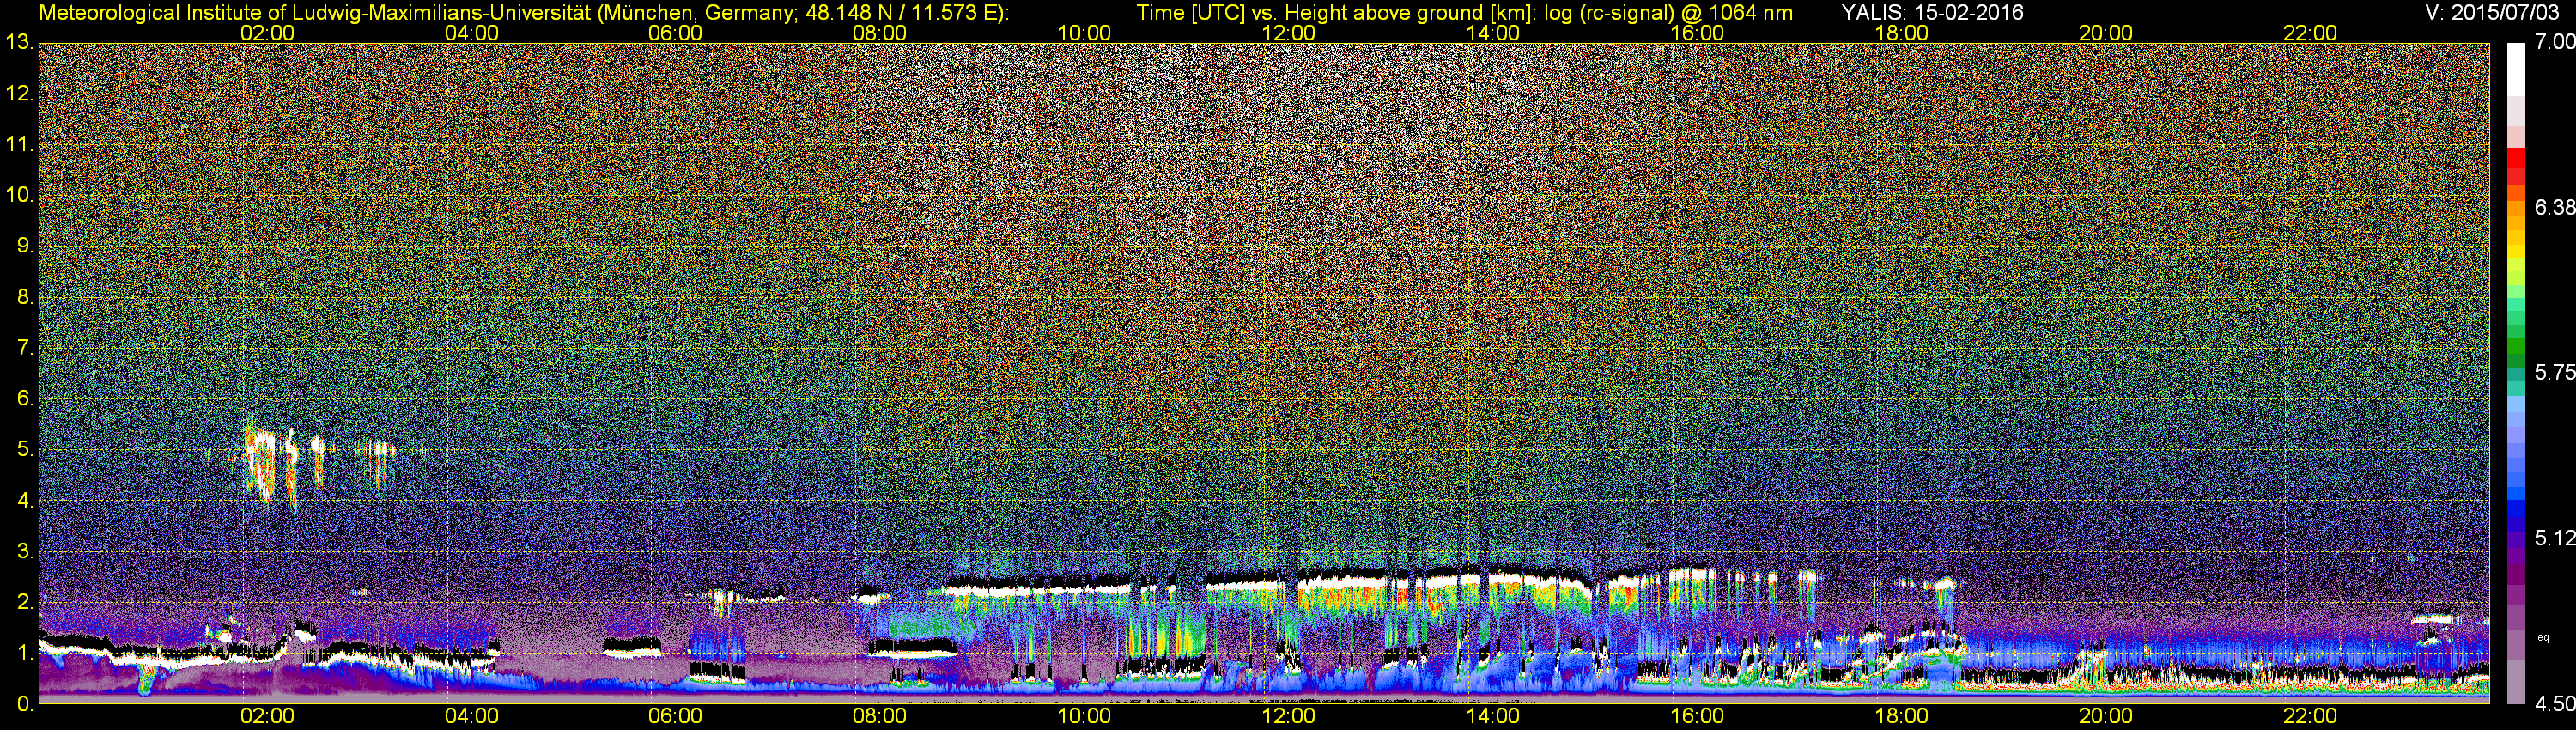Click the small "eq" label beside the color scale
This screenshot has height=730, width=2576.
pos(2543,637)
